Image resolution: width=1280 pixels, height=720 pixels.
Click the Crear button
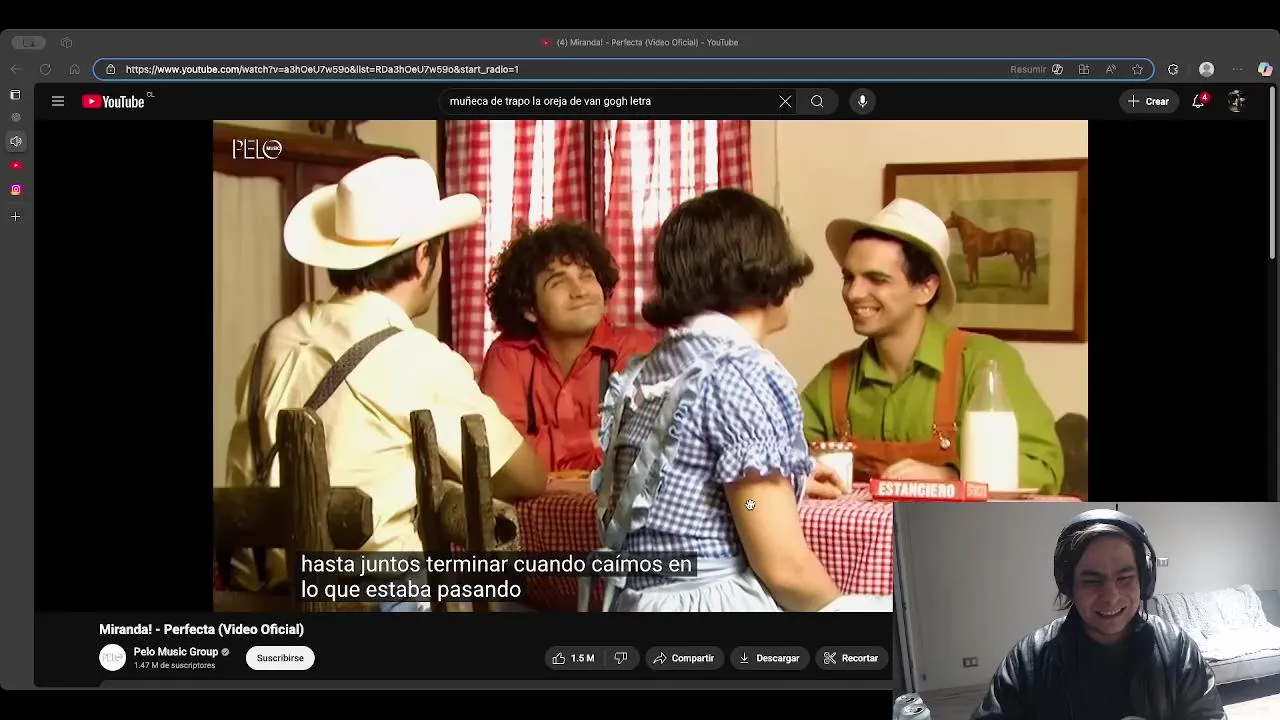(1148, 101)
